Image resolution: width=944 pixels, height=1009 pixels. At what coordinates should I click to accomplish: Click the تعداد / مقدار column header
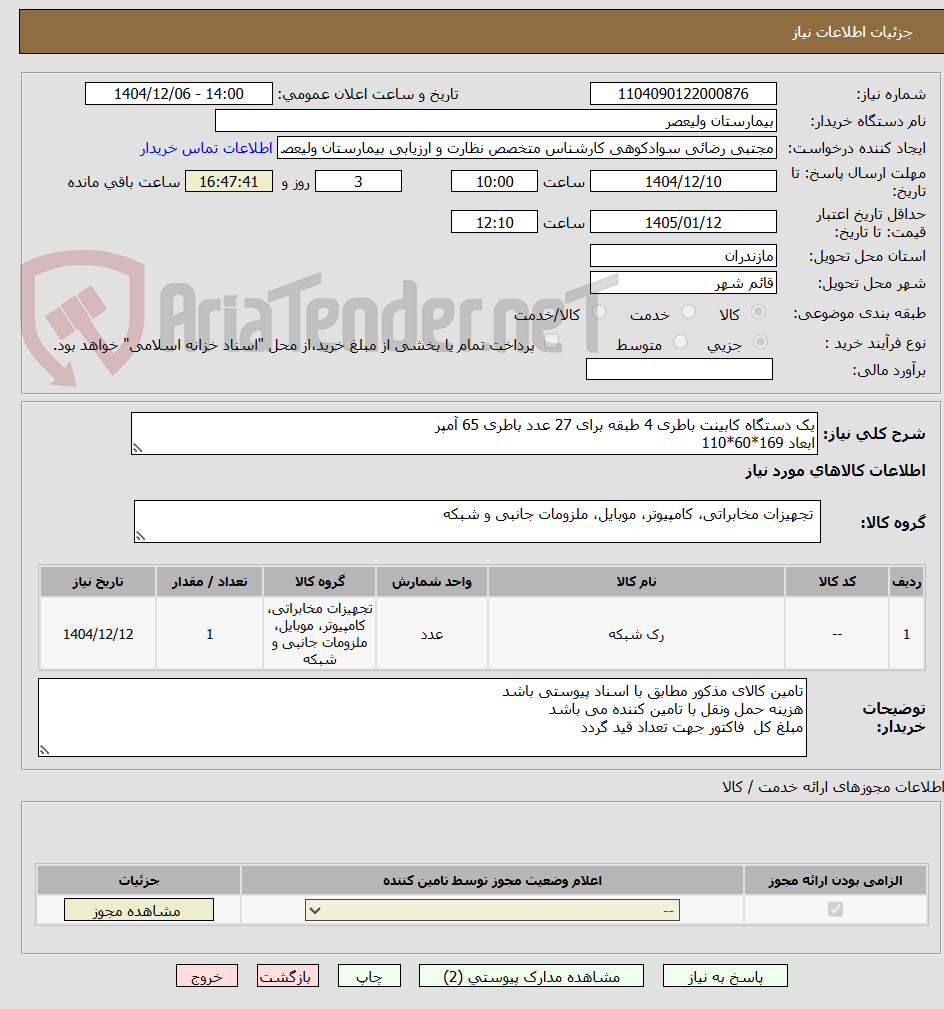209,582
